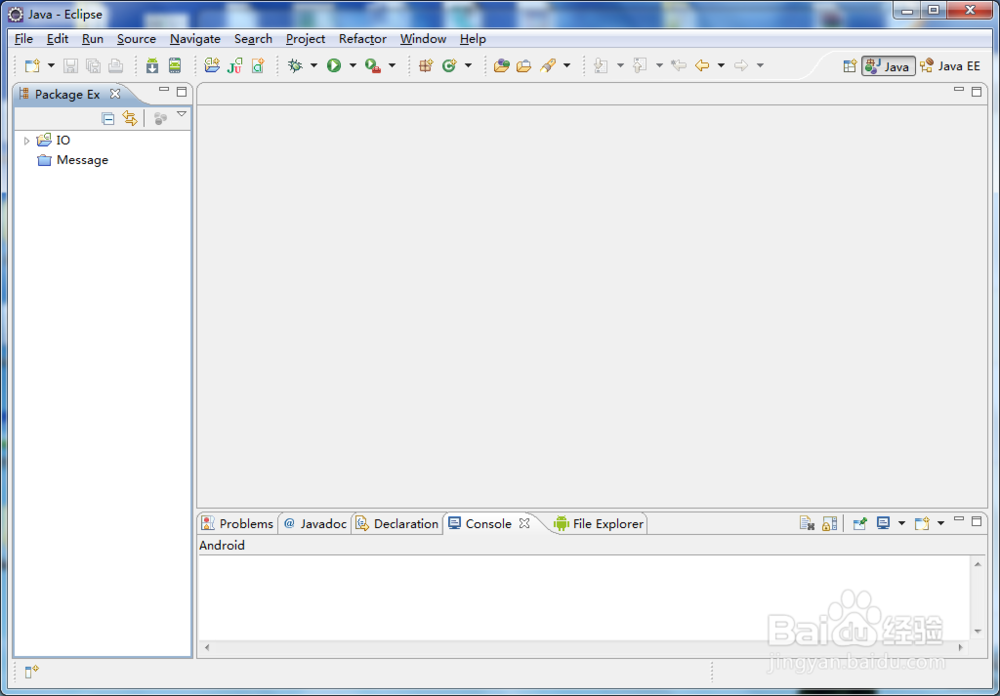Switch to the File Explorer tab
This screenshot has width=1000, height=696.
click(x=599, y=524)
